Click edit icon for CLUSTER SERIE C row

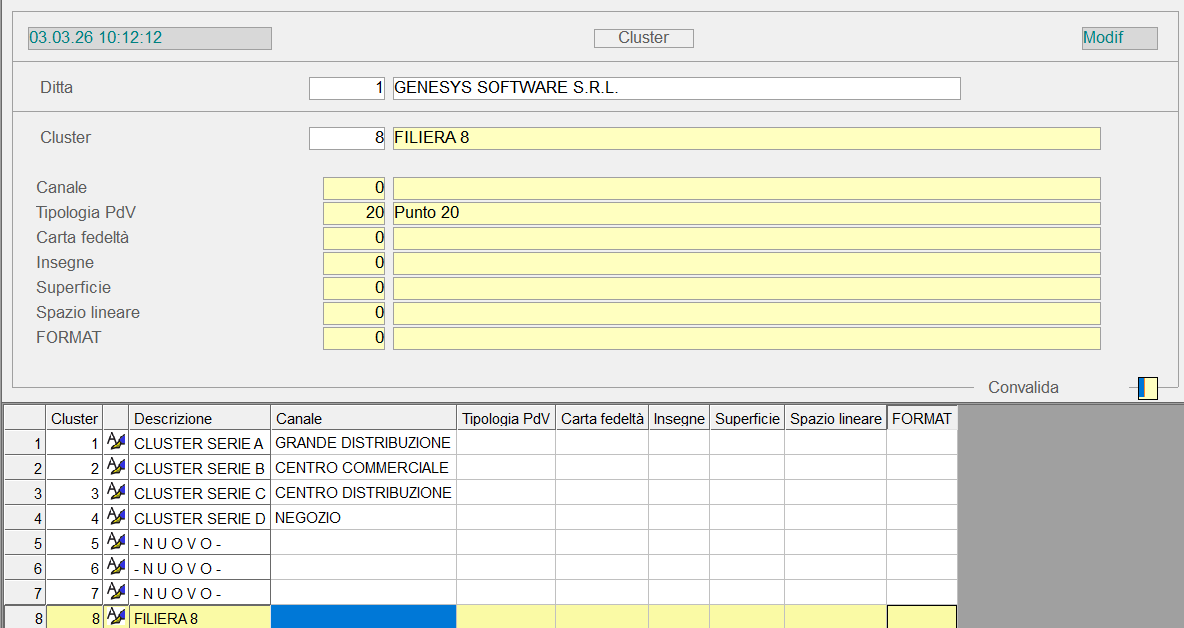116,492
